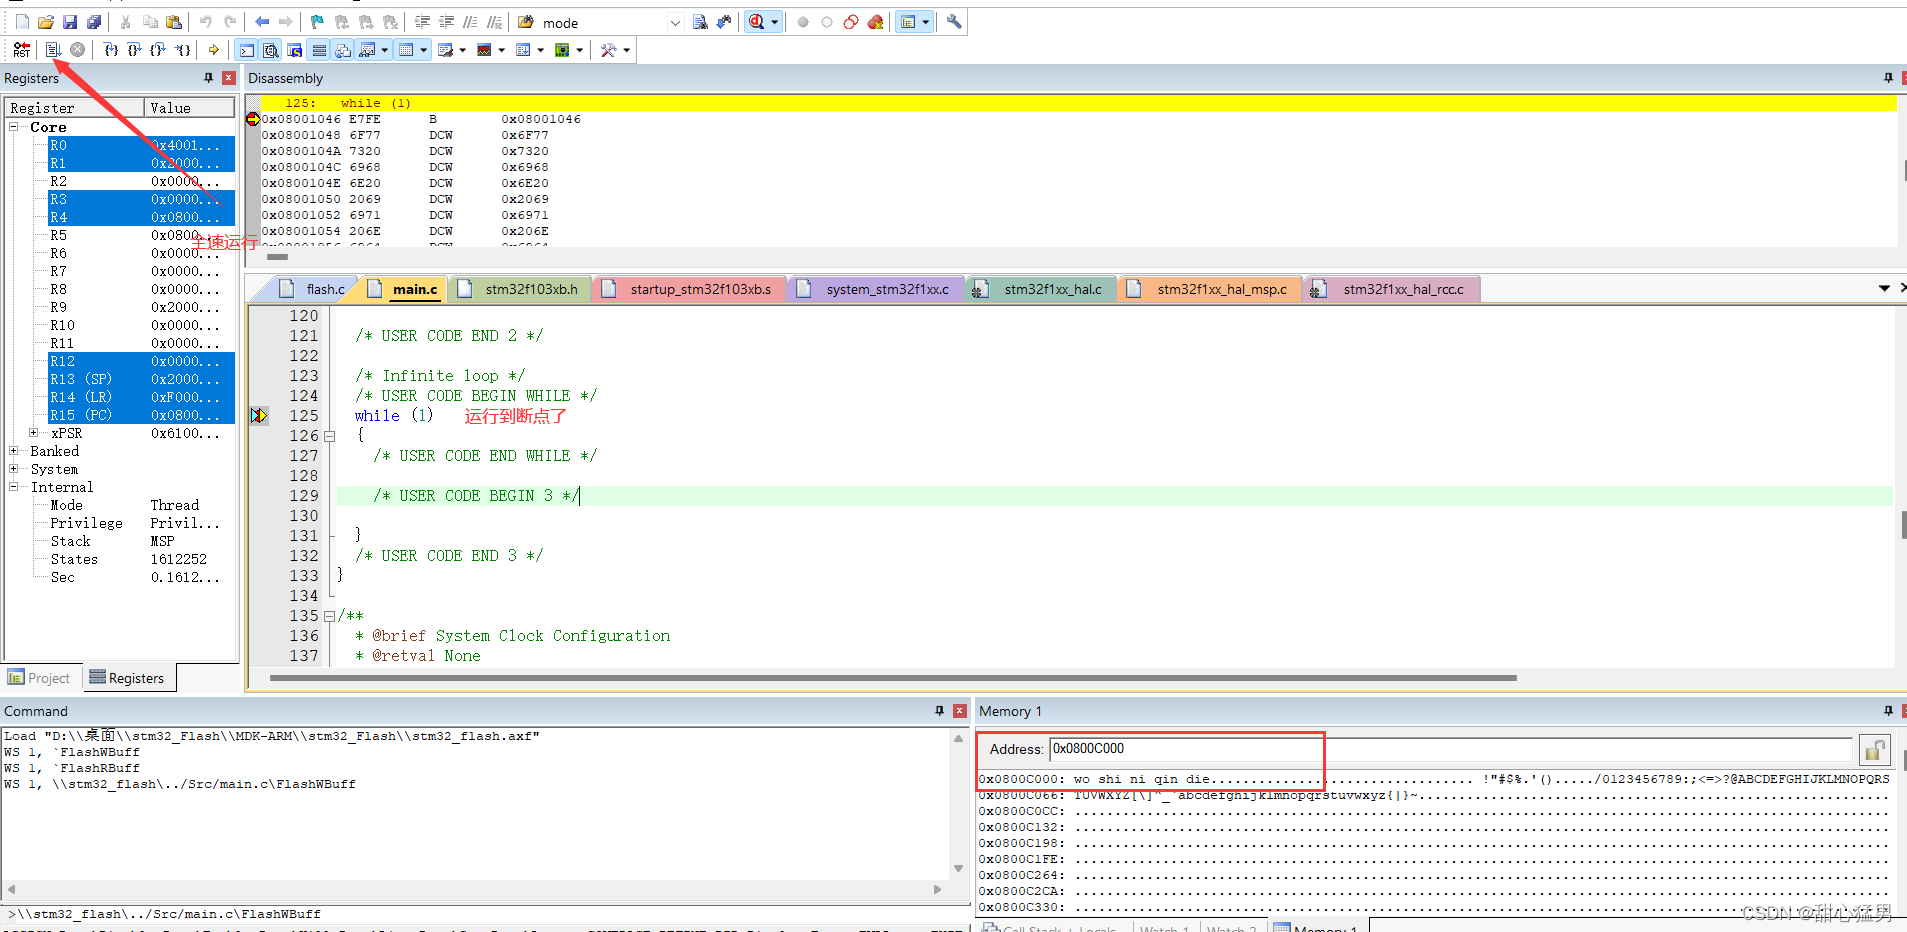Screen dimensions: 1907x932
Task: Step into one line icon
Action: [x=111, y=50]
